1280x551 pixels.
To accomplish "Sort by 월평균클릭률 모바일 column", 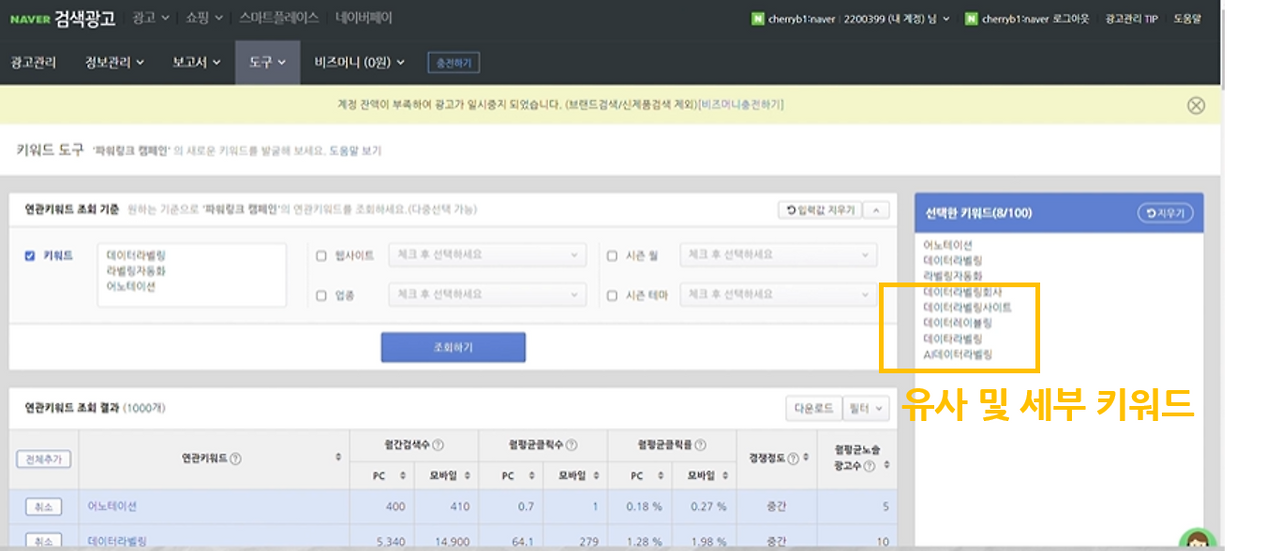I will point(725,476).
